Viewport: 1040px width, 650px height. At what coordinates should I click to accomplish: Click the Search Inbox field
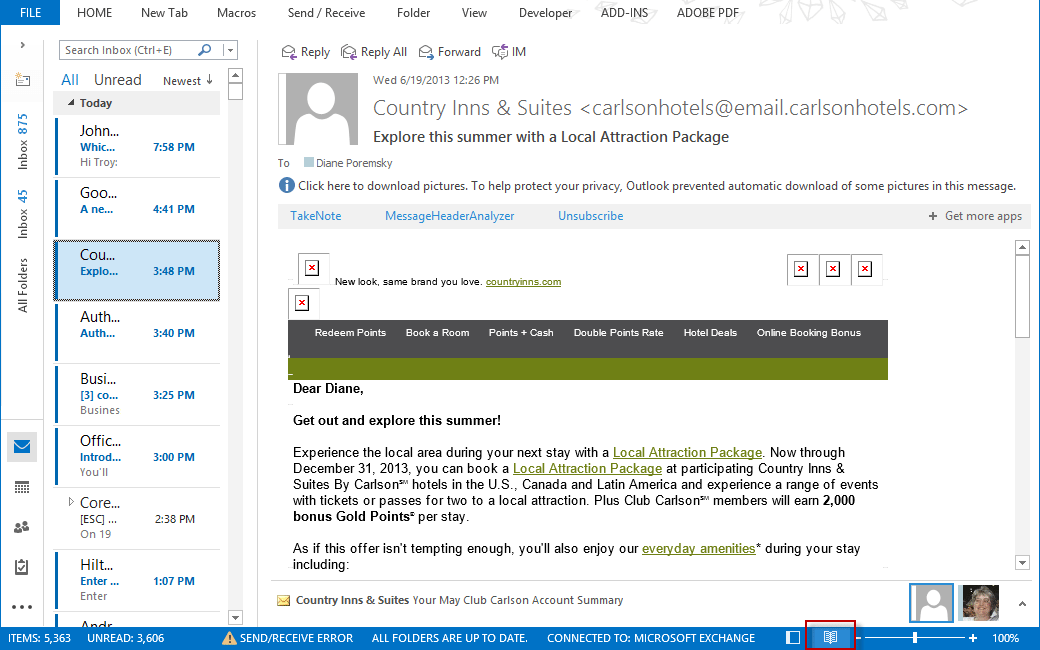128,50
